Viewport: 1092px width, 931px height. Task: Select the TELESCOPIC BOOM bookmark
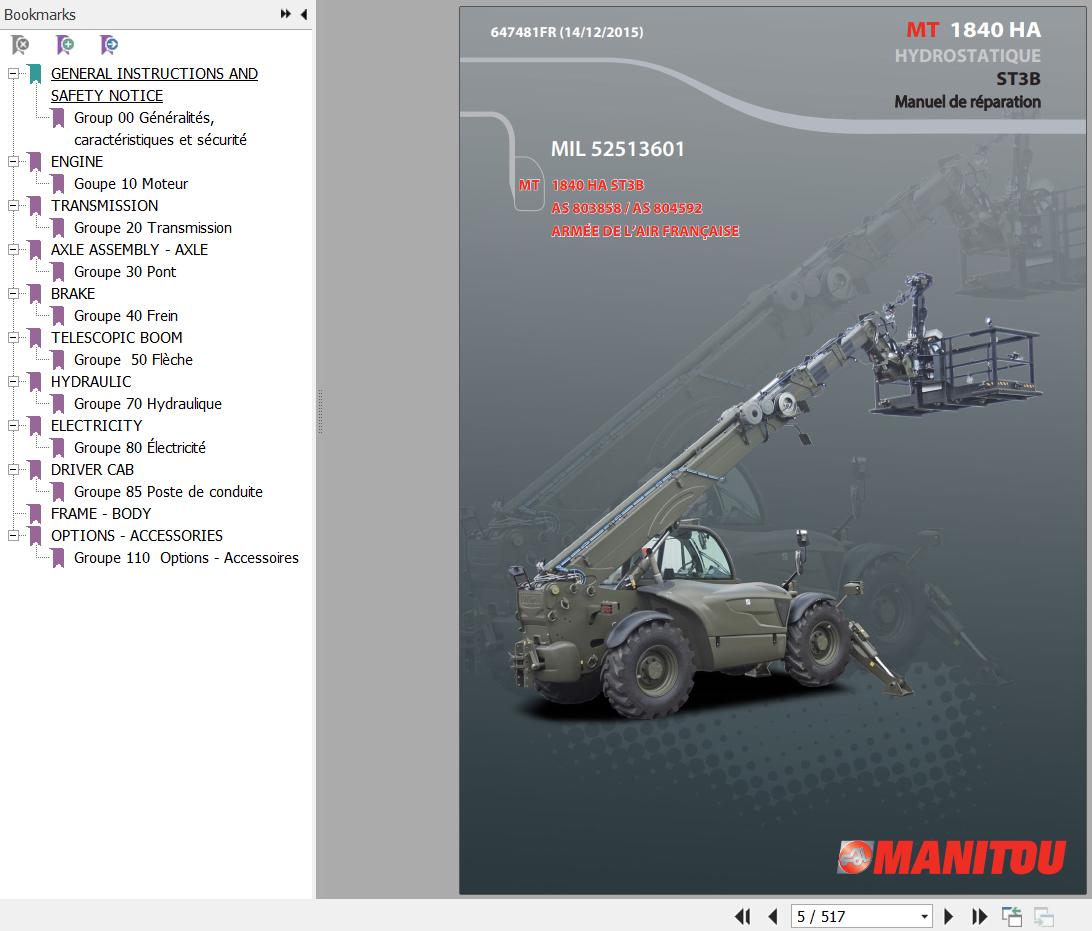coord(116,337)
